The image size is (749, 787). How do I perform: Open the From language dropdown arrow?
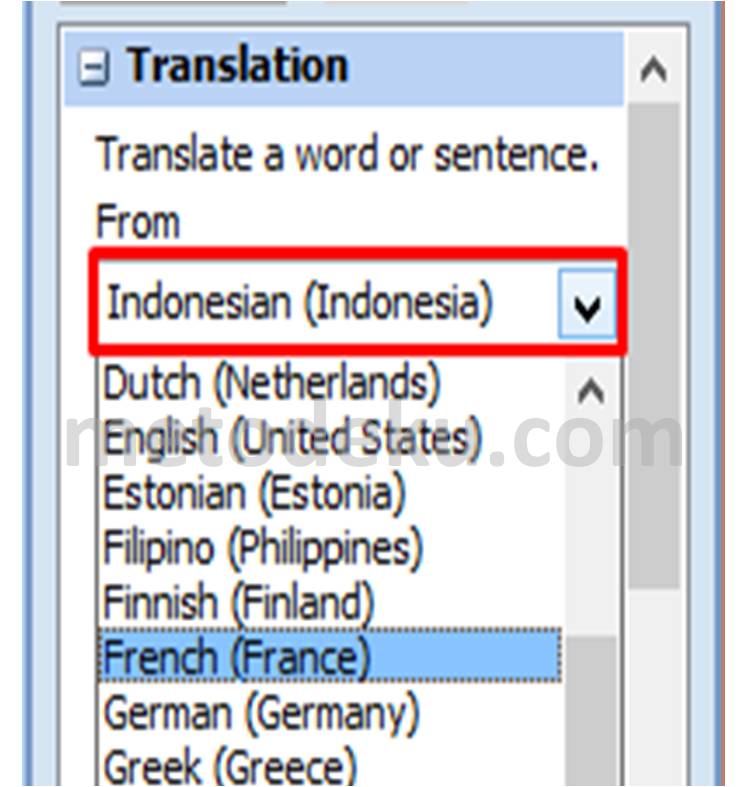(586, 304)
